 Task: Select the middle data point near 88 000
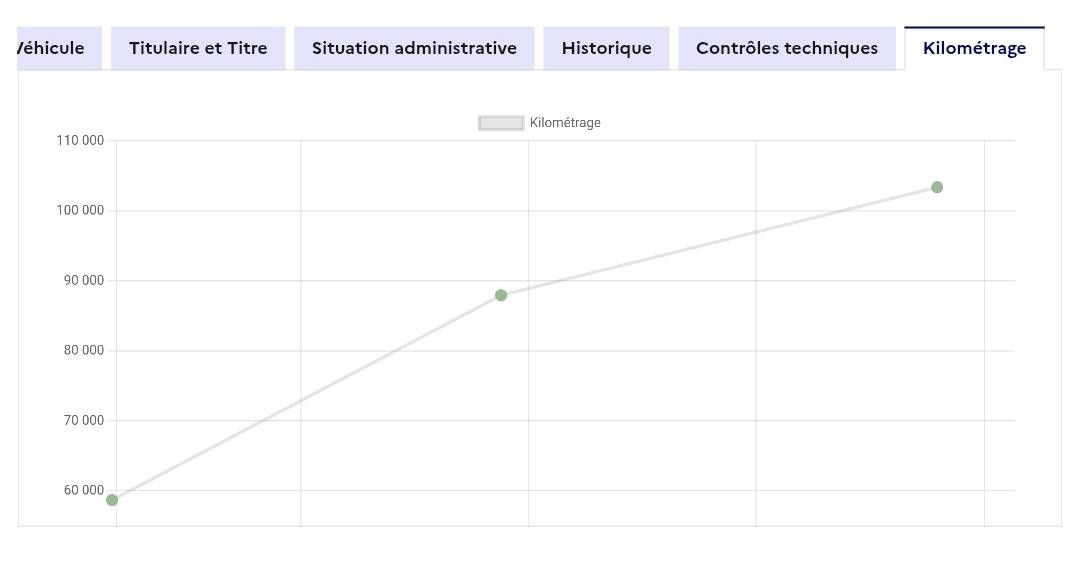[501, 295]
